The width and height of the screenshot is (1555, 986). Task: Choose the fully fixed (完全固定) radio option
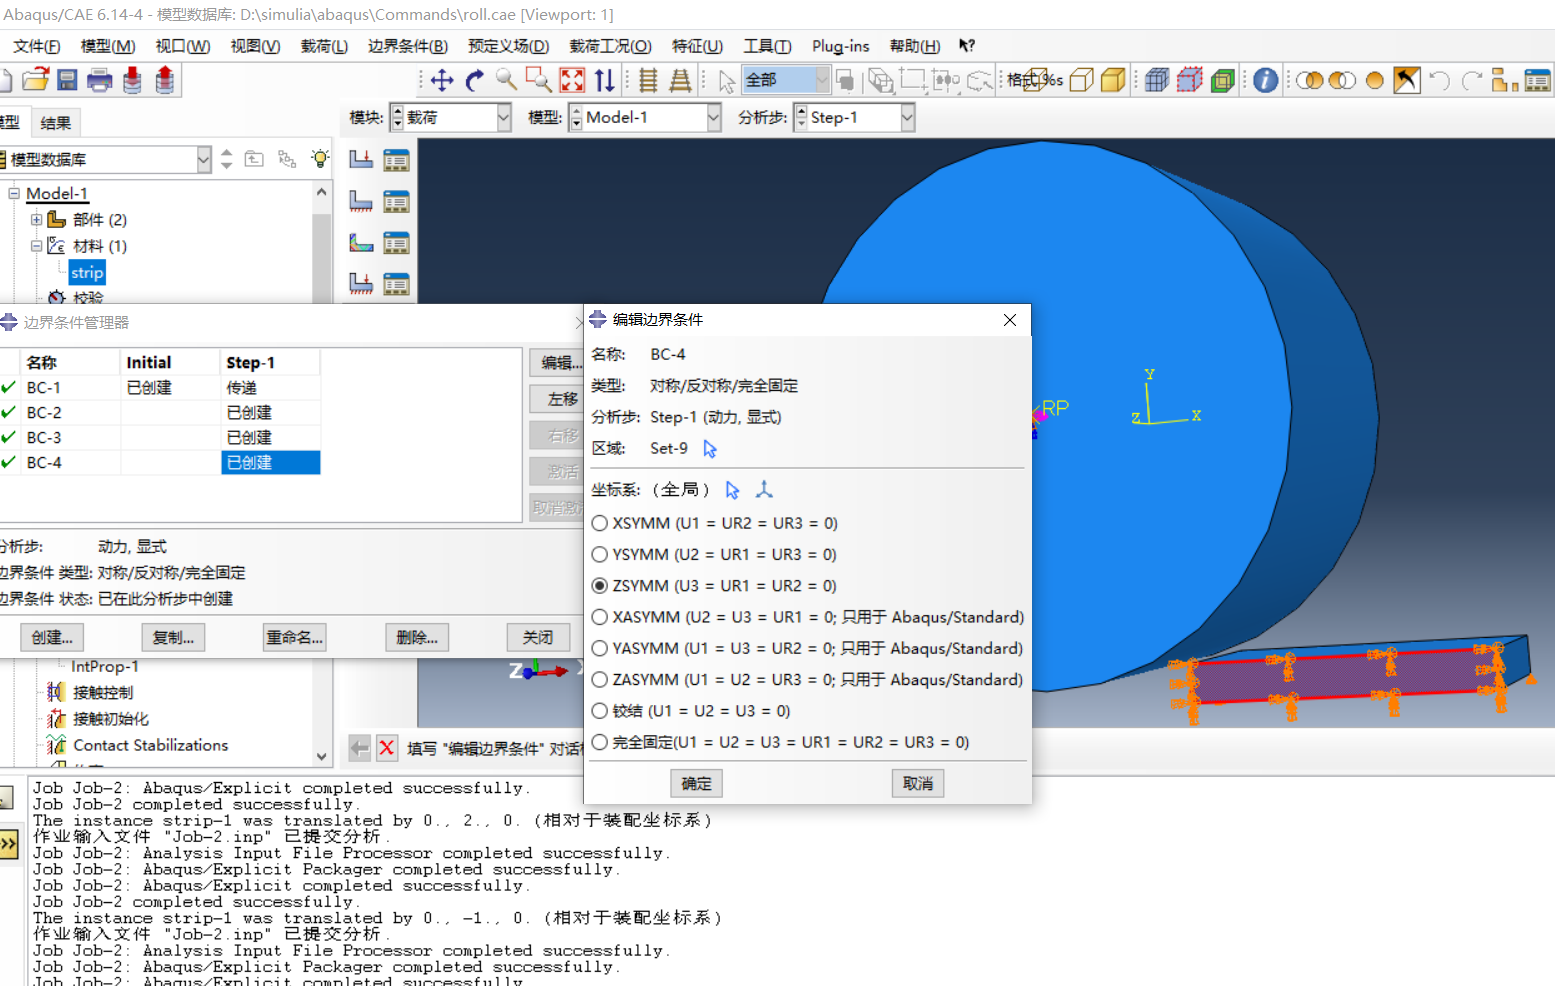600,742
